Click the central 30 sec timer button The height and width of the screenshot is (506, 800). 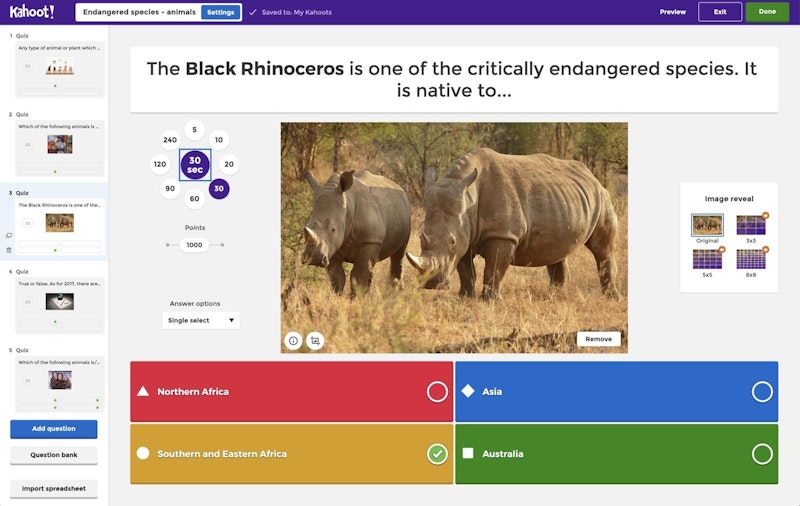(195, 164)
